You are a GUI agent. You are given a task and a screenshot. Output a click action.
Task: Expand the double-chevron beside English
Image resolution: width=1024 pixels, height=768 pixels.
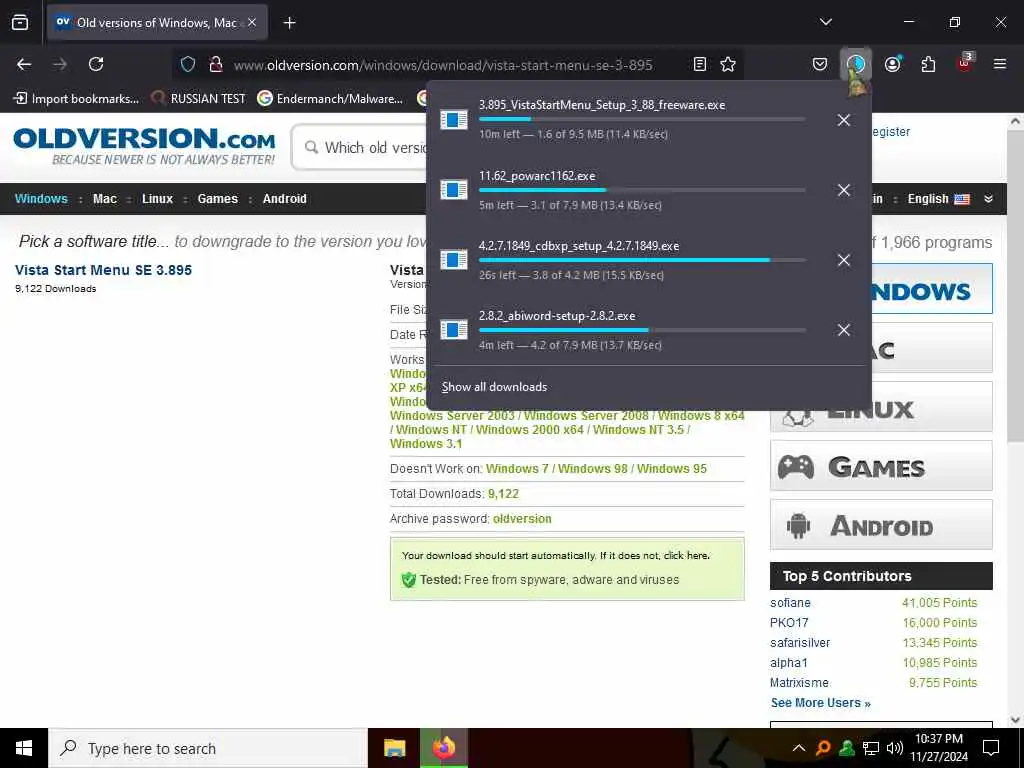pos(989,199)
